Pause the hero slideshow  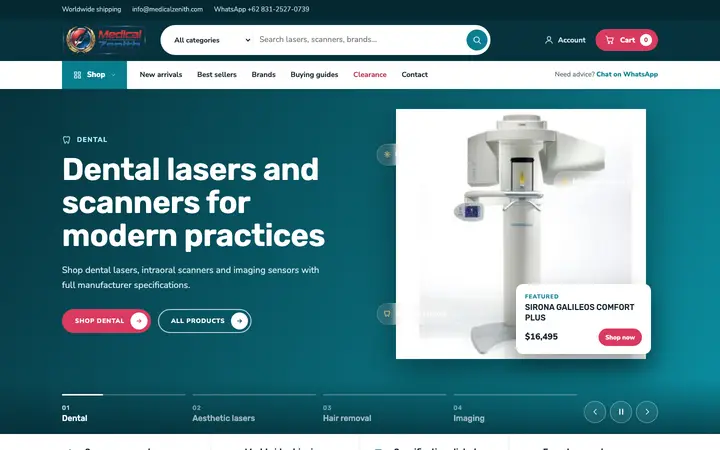[x=621, y=412]
